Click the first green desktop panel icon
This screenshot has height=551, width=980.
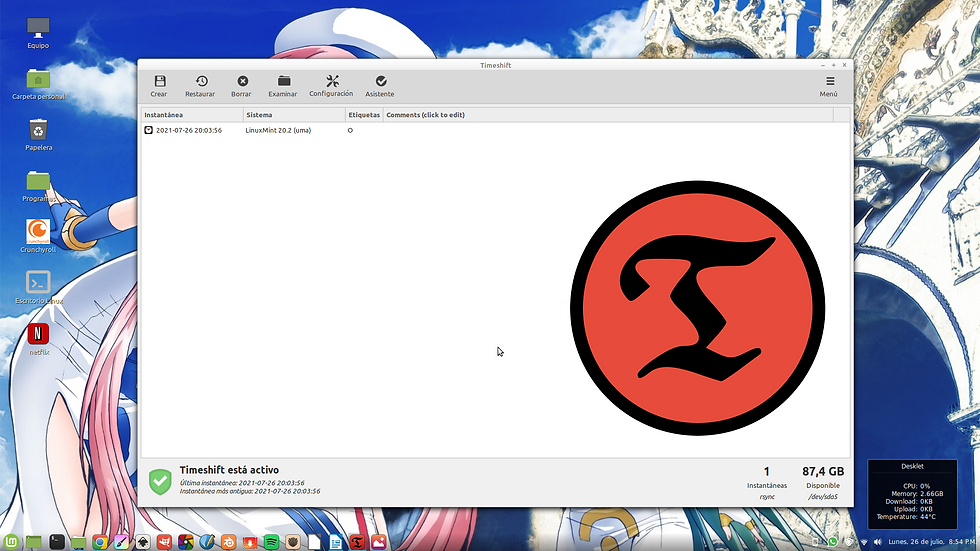34,542
